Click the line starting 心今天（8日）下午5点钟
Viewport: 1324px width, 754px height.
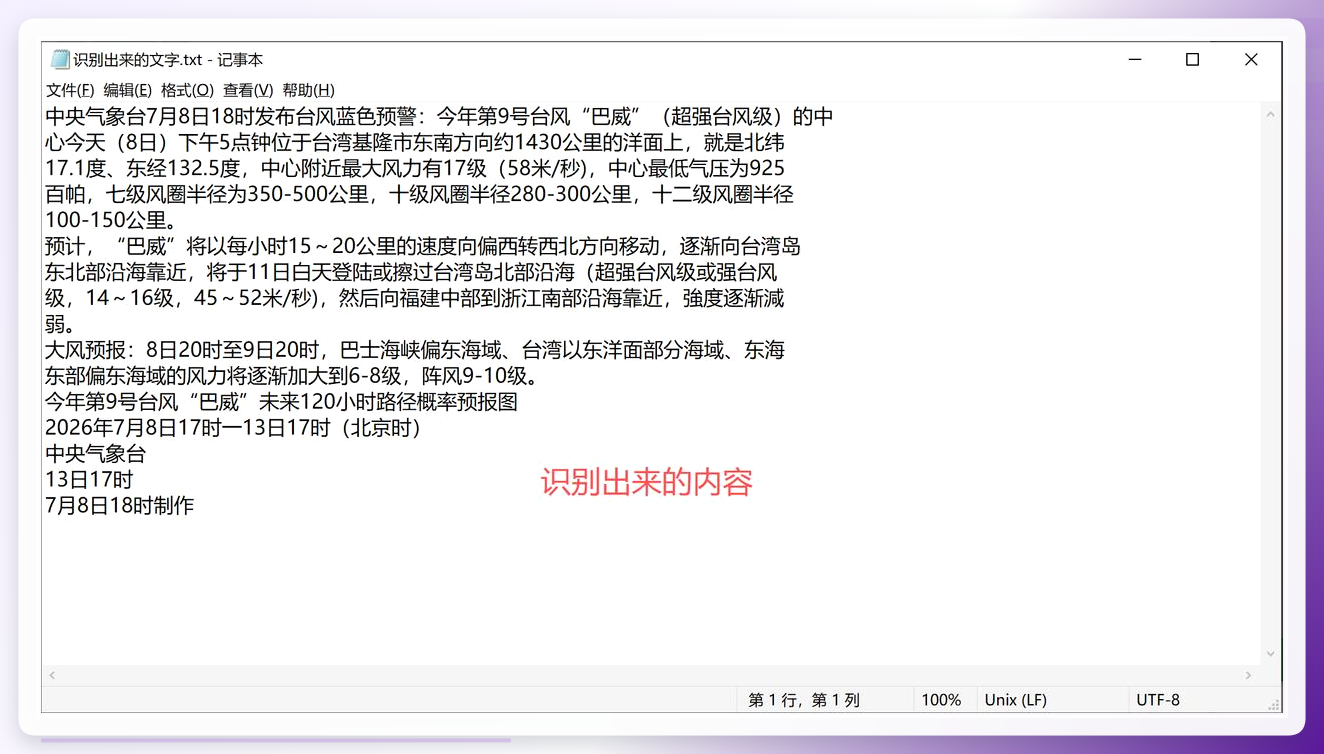[x=415, y=143]
